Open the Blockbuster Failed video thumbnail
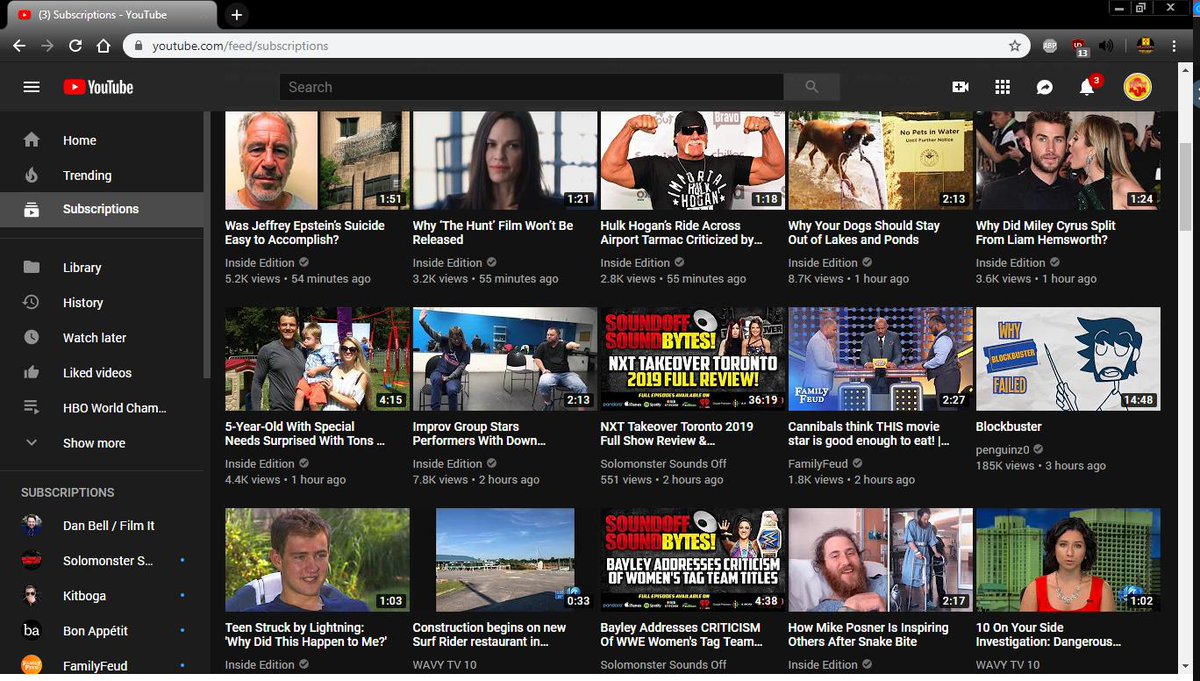 1068,358
